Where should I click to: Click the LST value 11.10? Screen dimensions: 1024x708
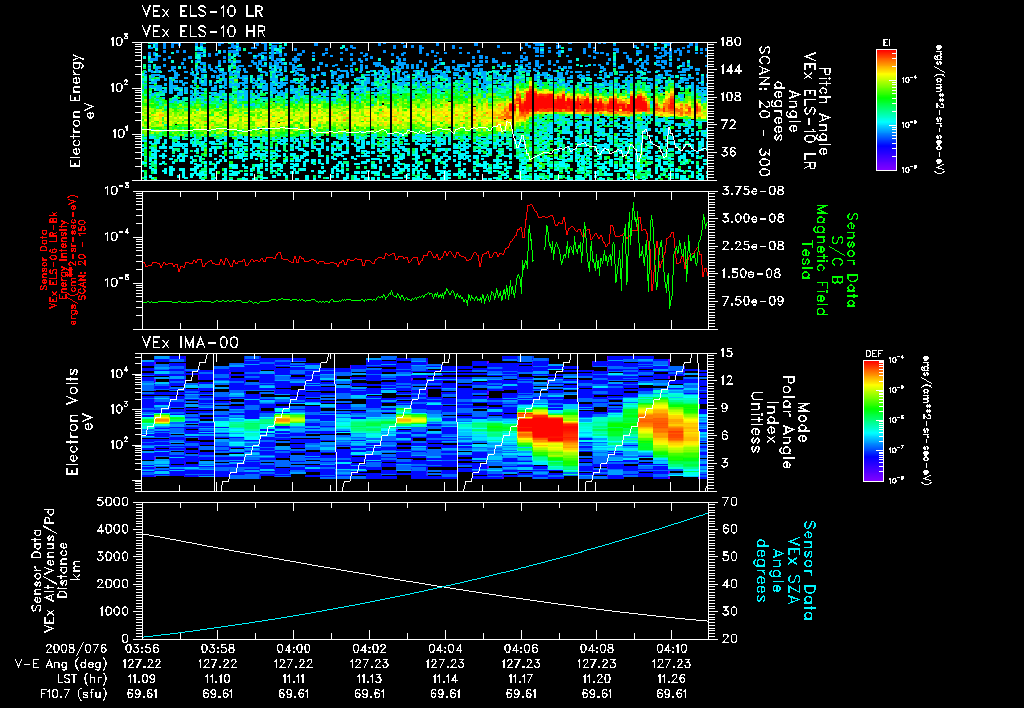point(217,679)
